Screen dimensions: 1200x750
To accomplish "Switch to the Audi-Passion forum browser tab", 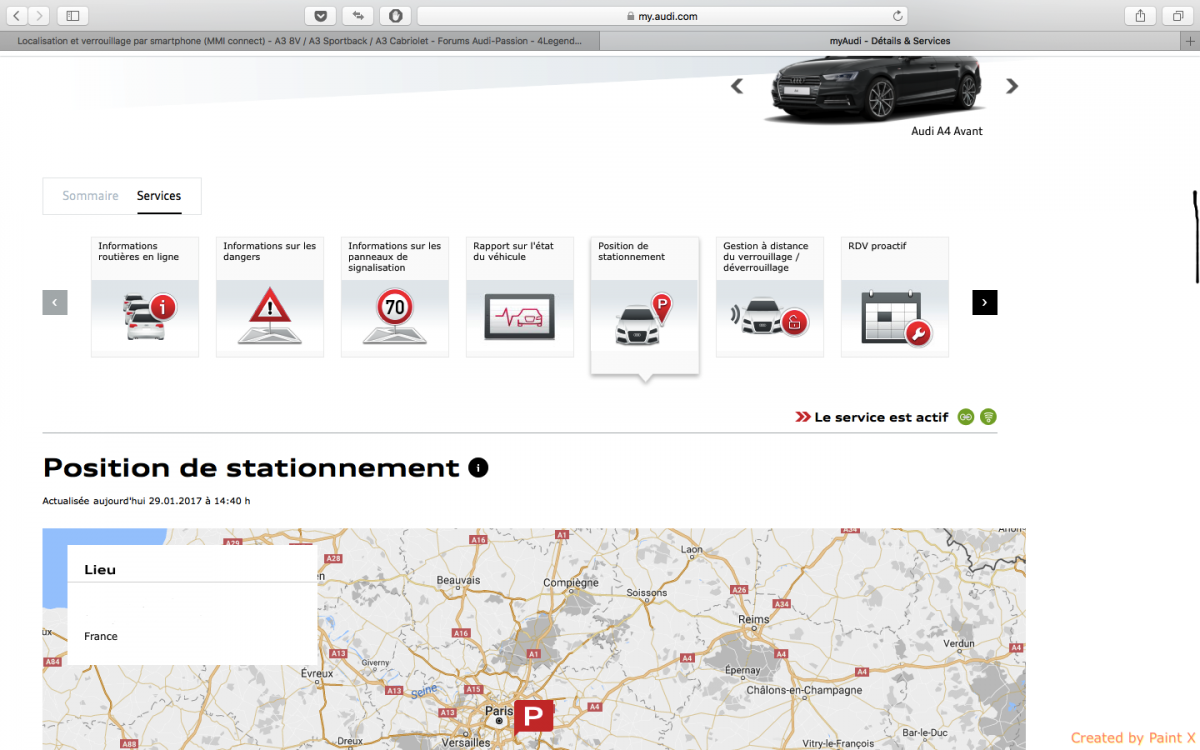I will 300,41.
